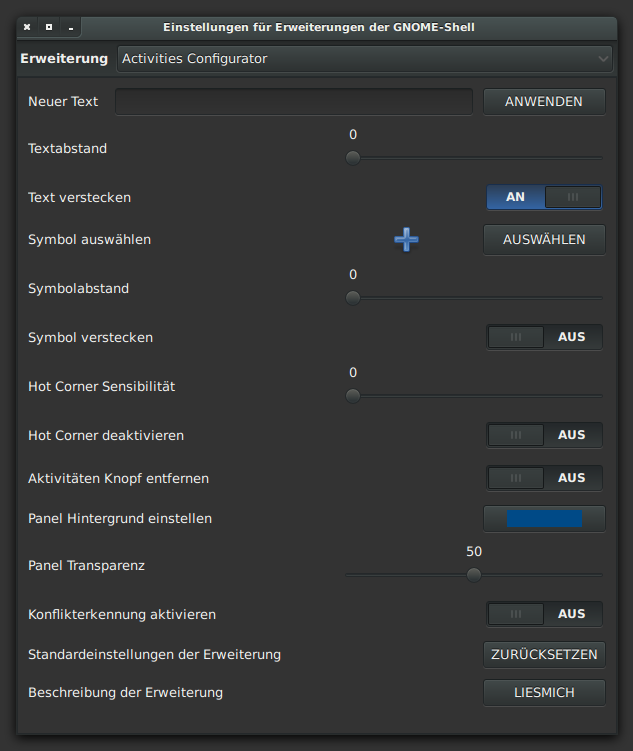Click the ZURÜCKSETZEN button
The height and width of the screenshot is (751, 633).
tap(544, 655)
